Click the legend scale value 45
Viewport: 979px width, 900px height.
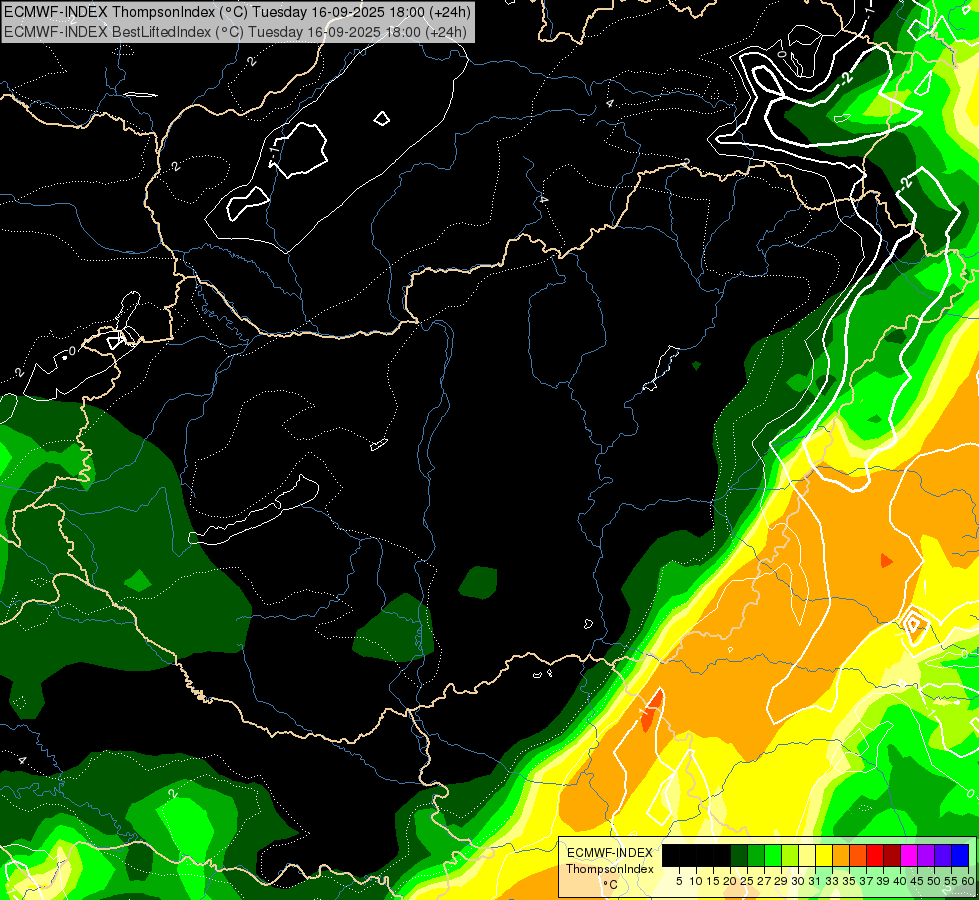917,881
